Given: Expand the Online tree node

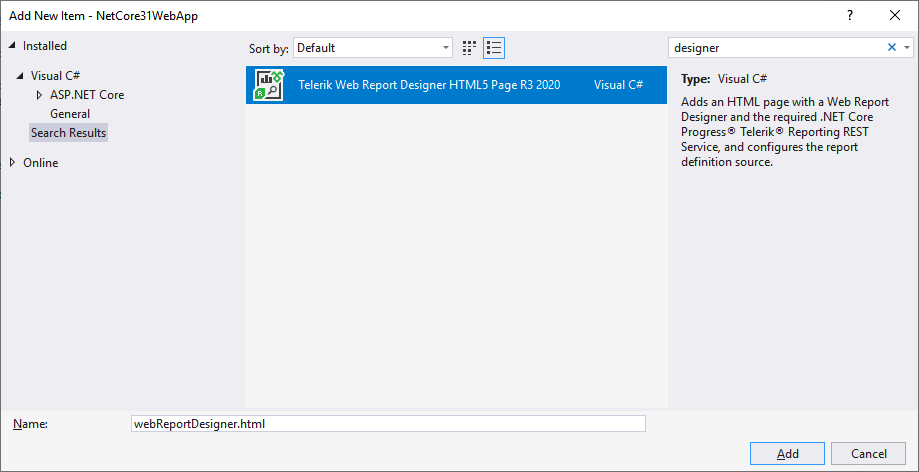Looking at the screenshot, I should click(12, 162).
